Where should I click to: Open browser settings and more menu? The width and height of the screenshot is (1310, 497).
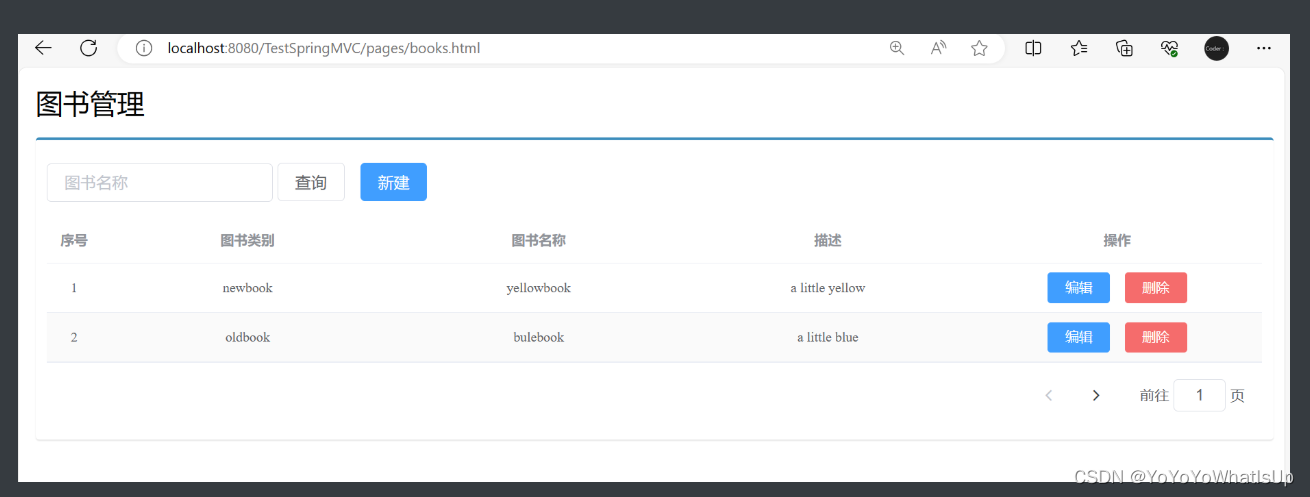(1264, 48)
